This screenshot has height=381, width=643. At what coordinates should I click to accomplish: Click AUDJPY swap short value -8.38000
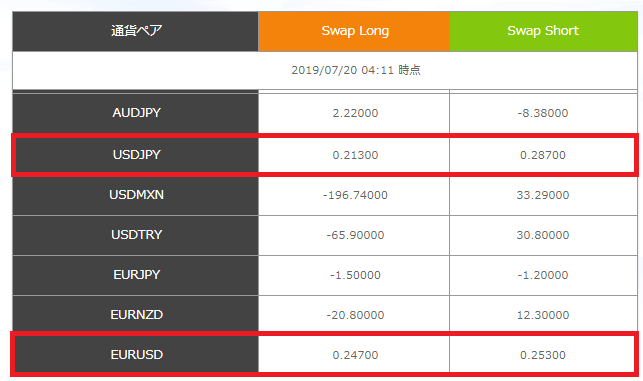[x=543, y=113]
